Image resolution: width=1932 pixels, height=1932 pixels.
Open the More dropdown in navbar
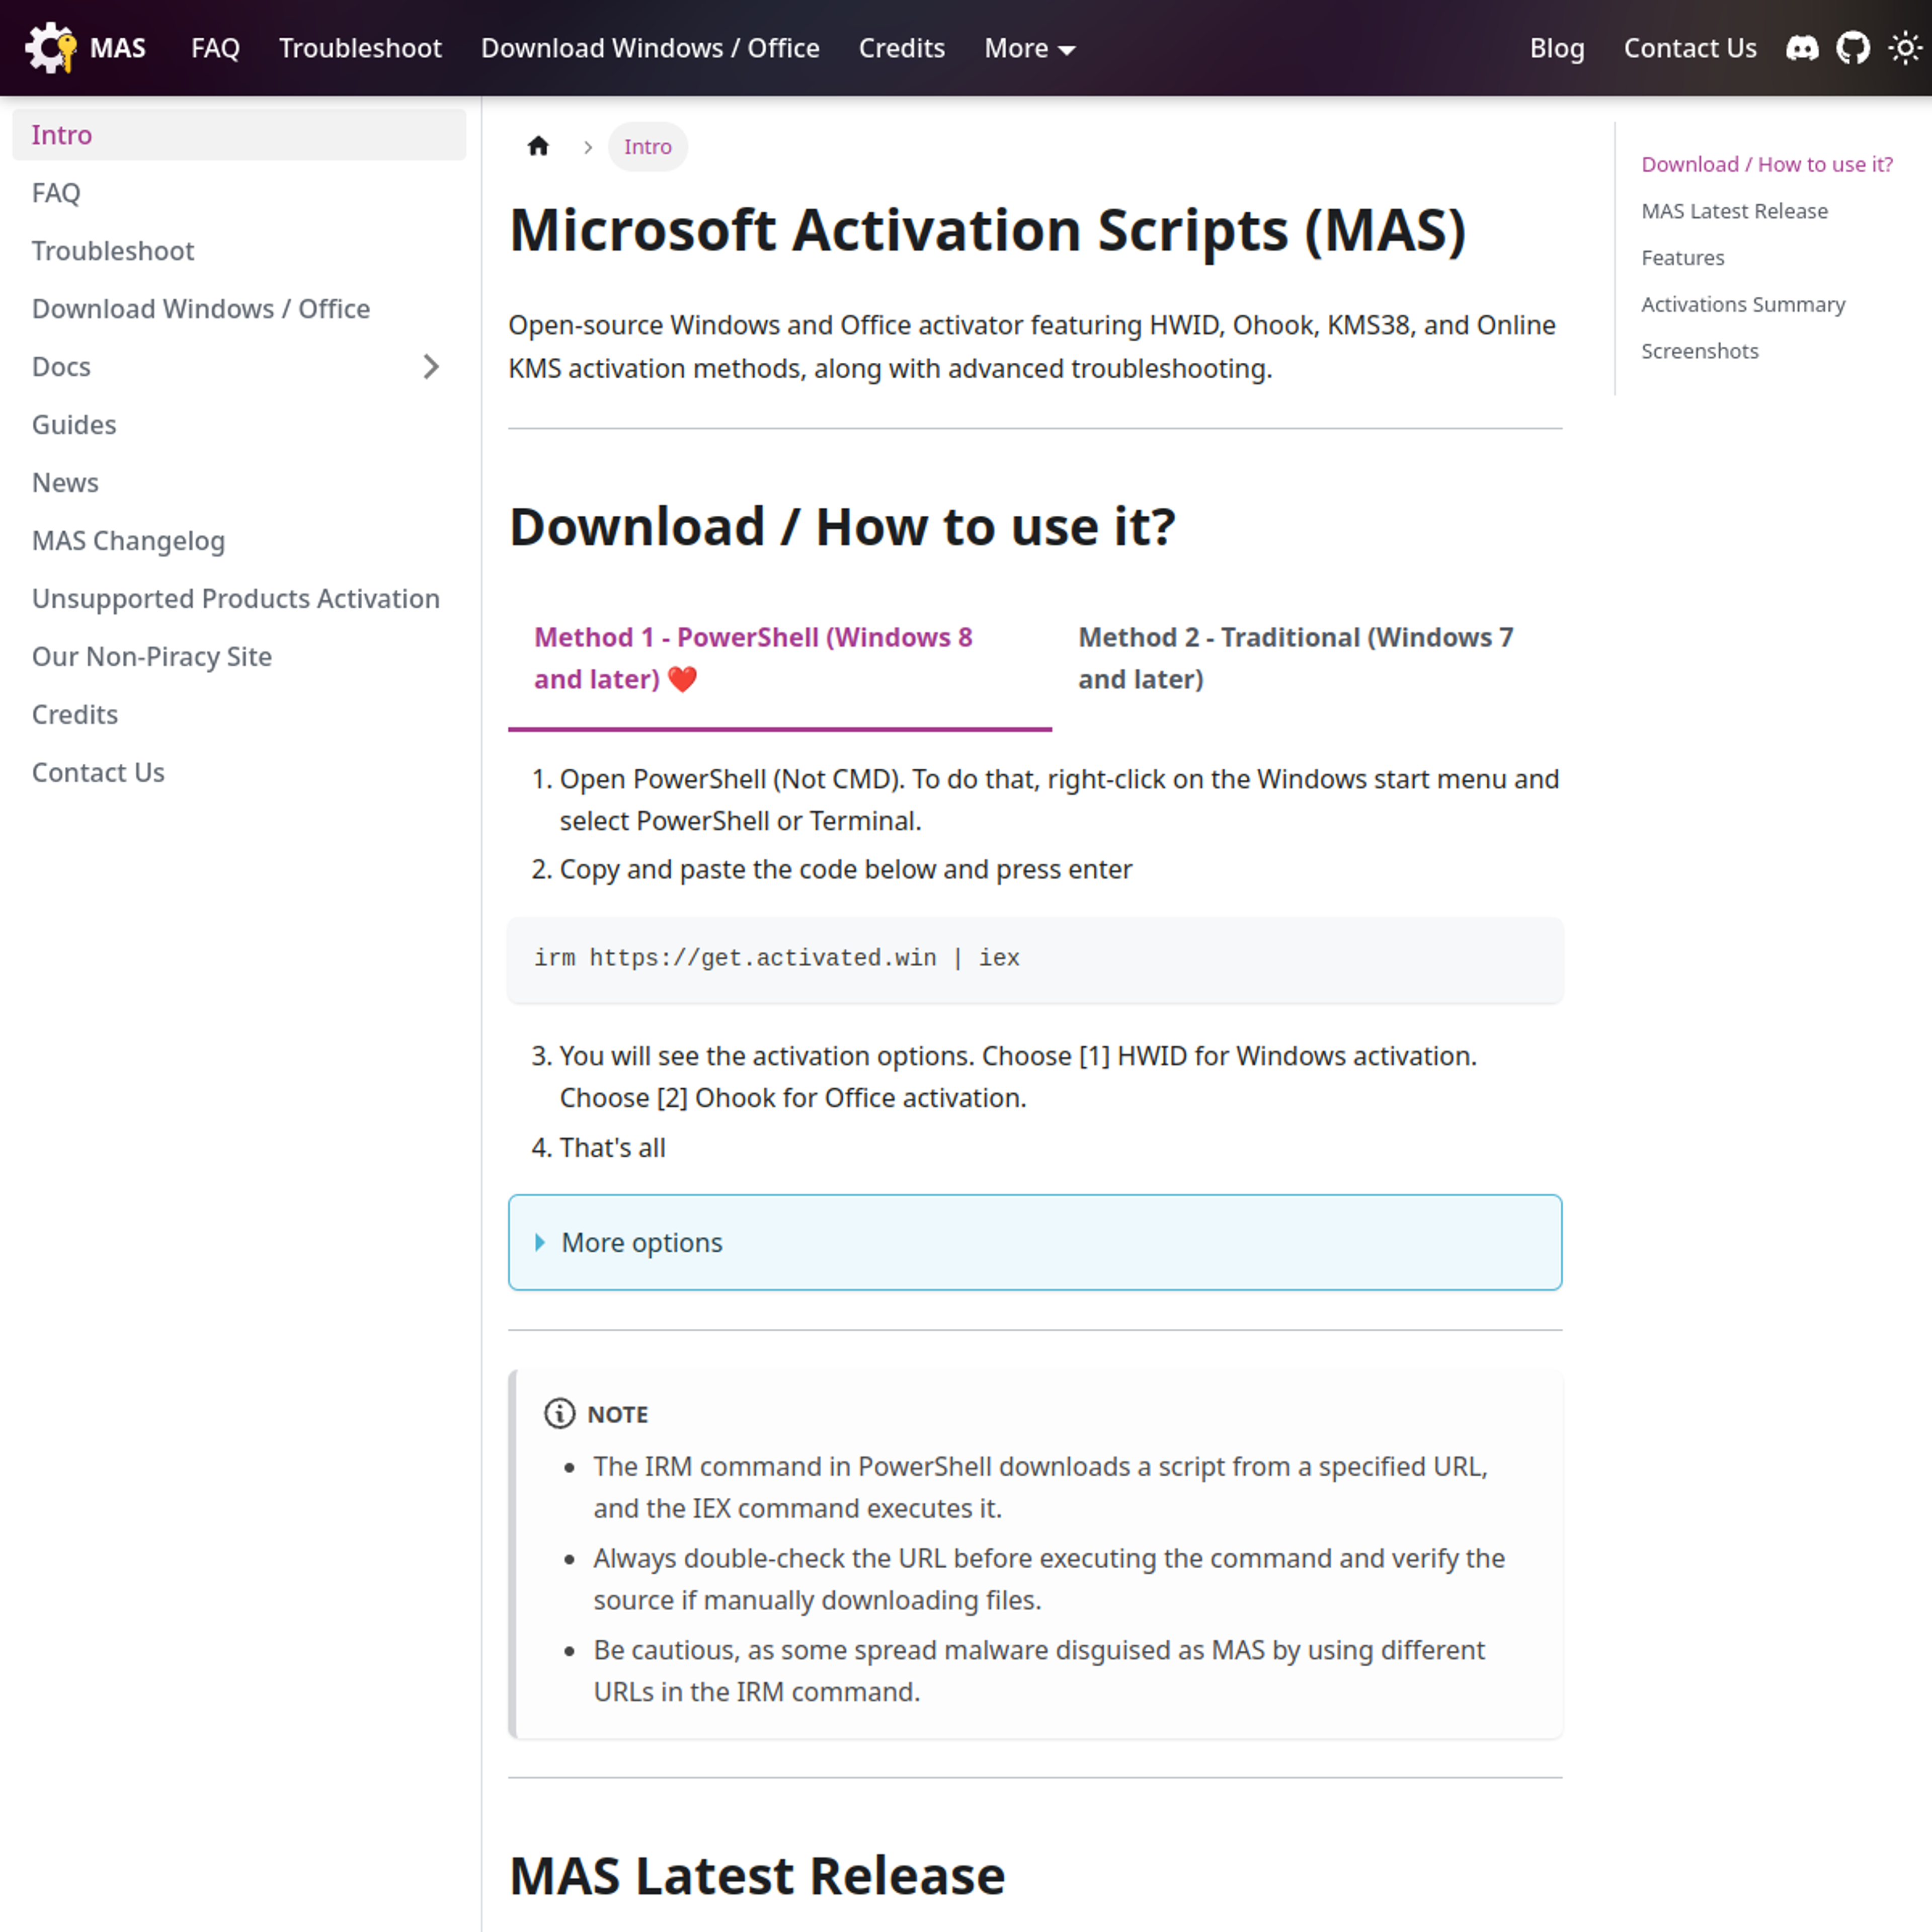pos(1029,48)
